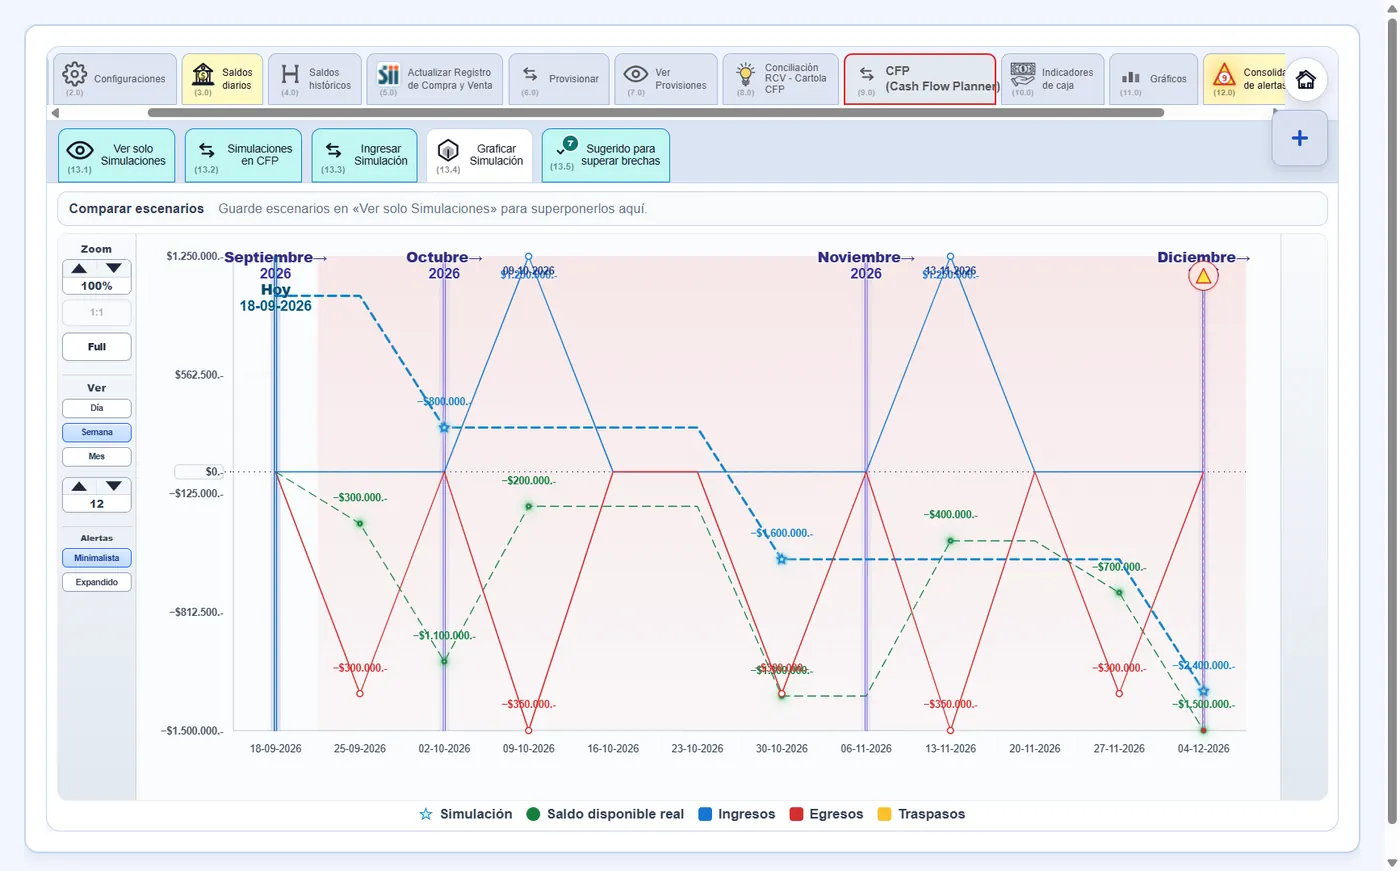Open Ingresar Simulación subtab

(x=364, y=155)
